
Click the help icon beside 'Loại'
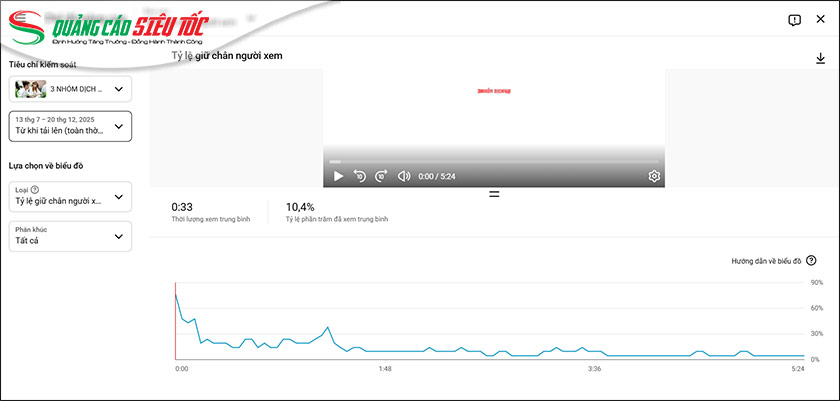pos(36,189)
